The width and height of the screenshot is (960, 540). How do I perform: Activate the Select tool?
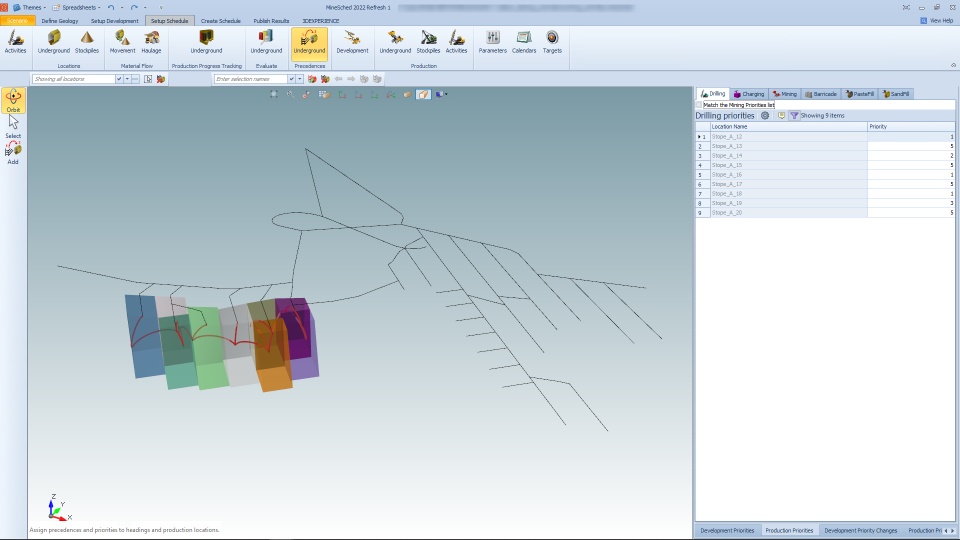13,127
